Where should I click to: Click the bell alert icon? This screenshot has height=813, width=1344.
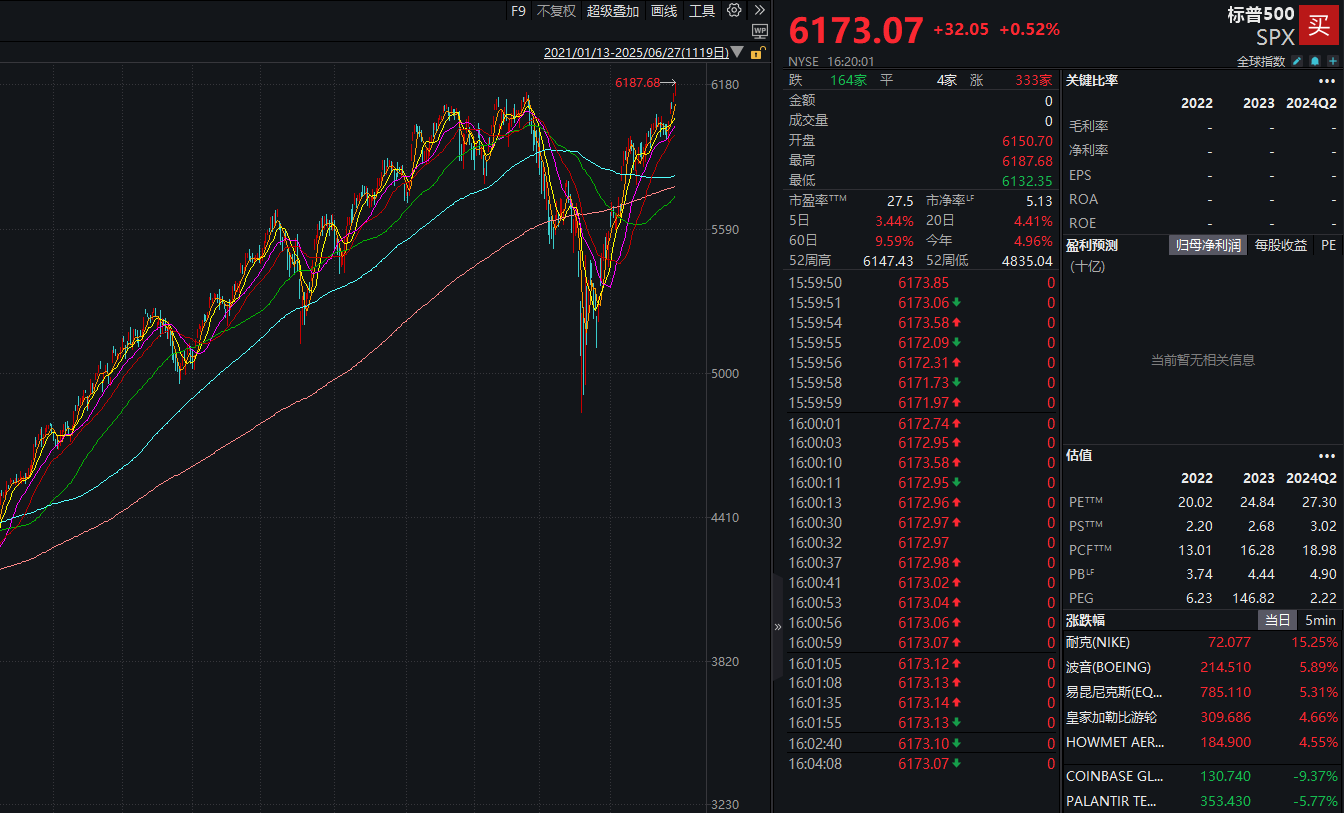coord(1315,61)
